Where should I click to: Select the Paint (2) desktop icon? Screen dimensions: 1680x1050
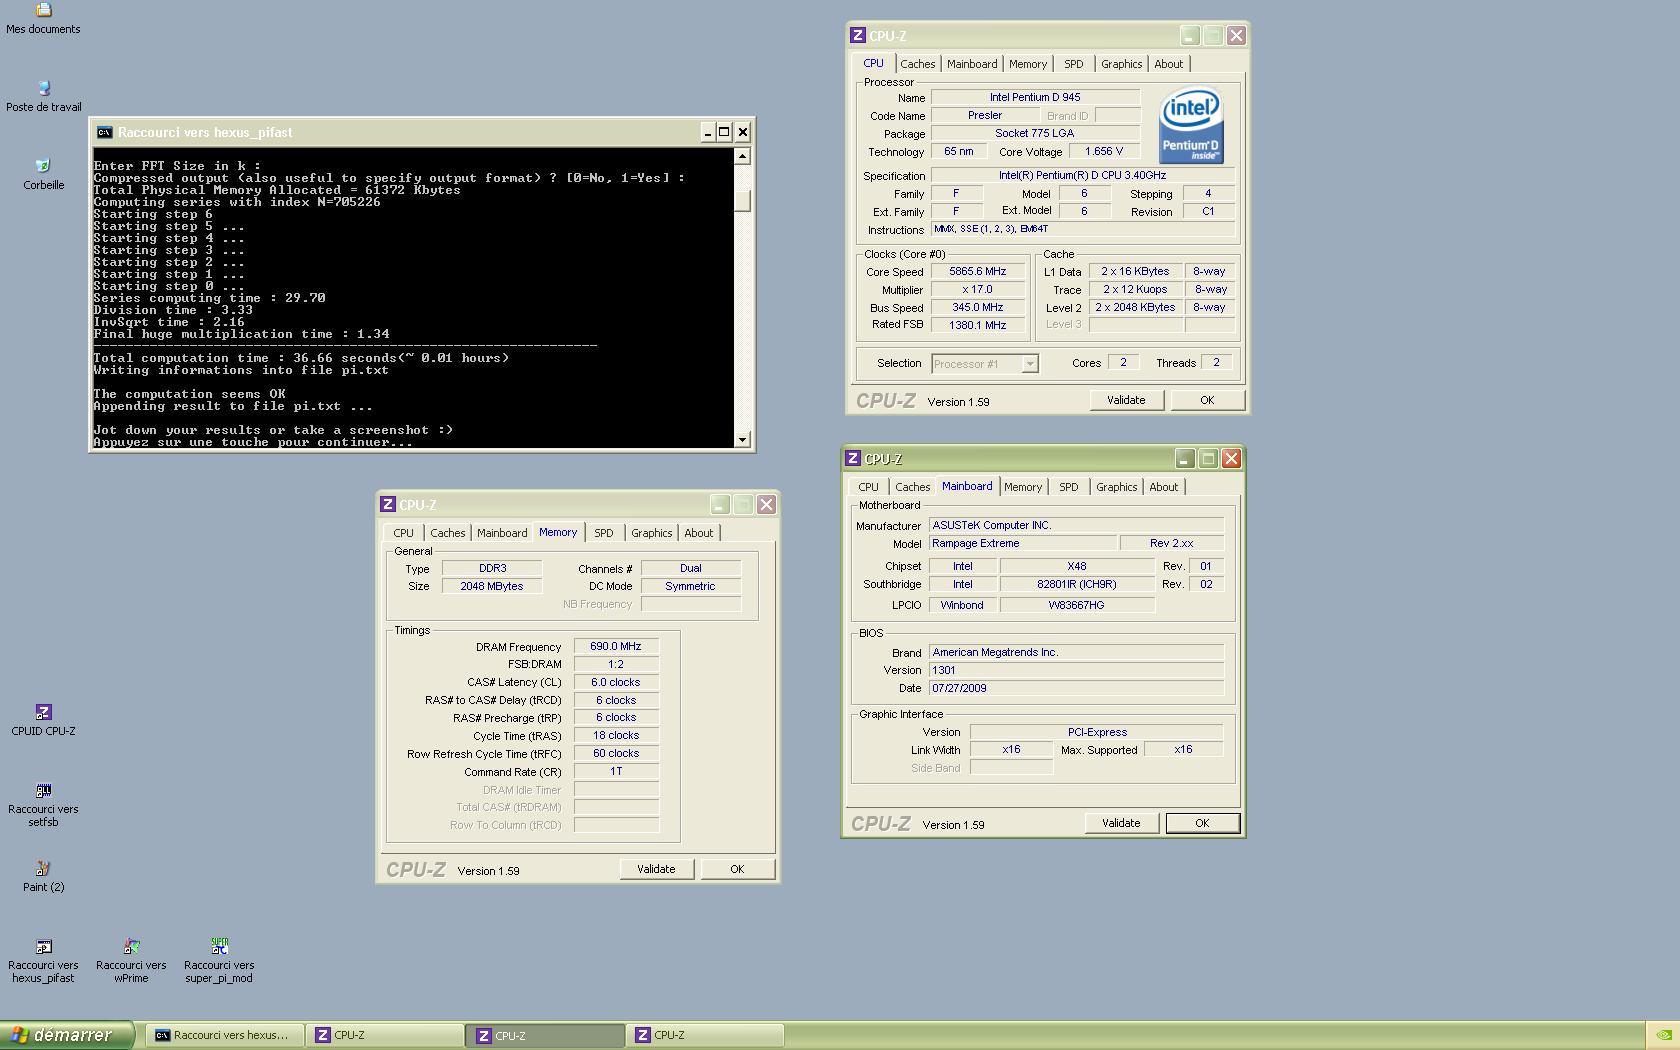point(43,876)
